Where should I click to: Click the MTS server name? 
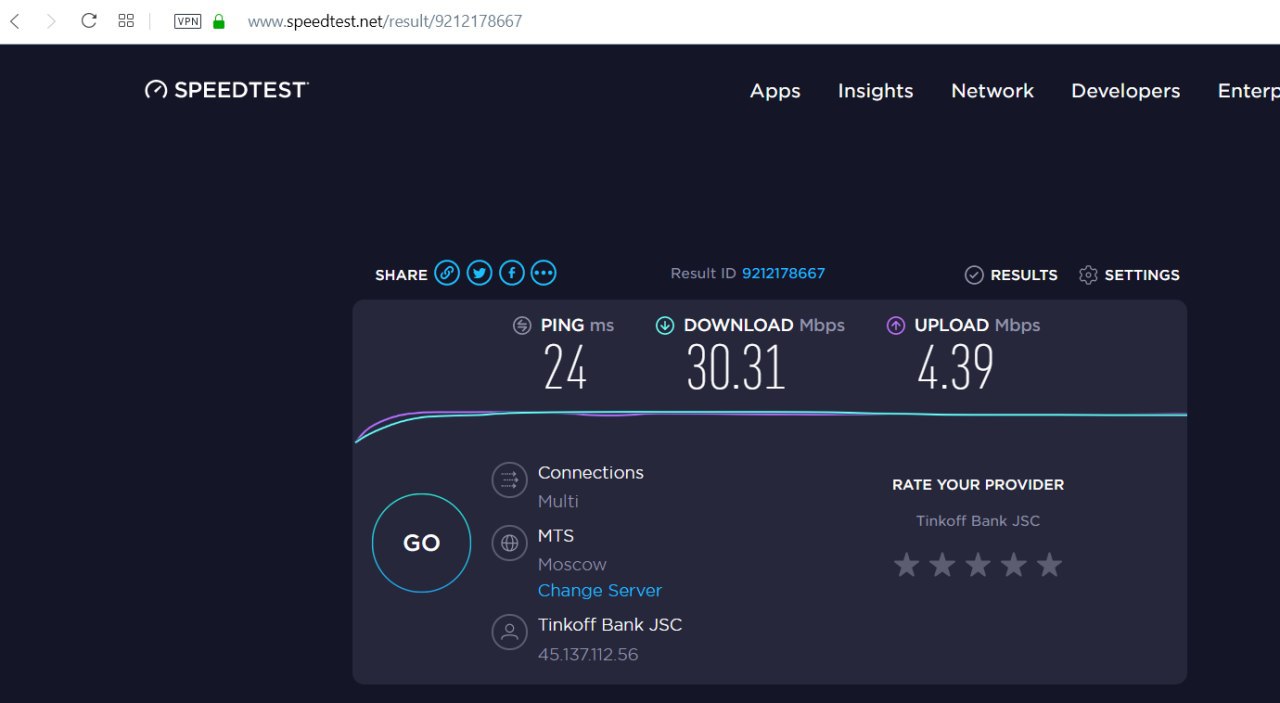pos(556,536)
